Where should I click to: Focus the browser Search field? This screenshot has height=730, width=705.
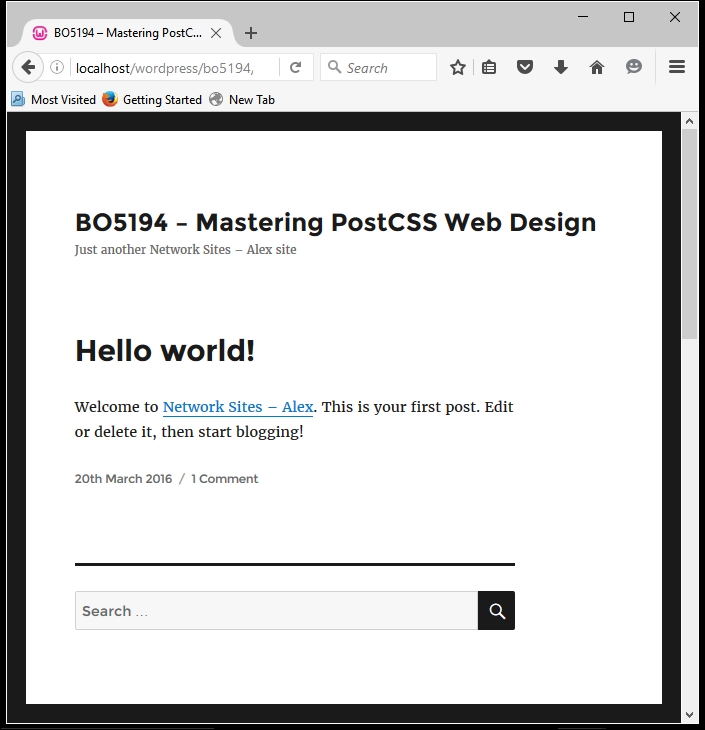coord(379,68)
